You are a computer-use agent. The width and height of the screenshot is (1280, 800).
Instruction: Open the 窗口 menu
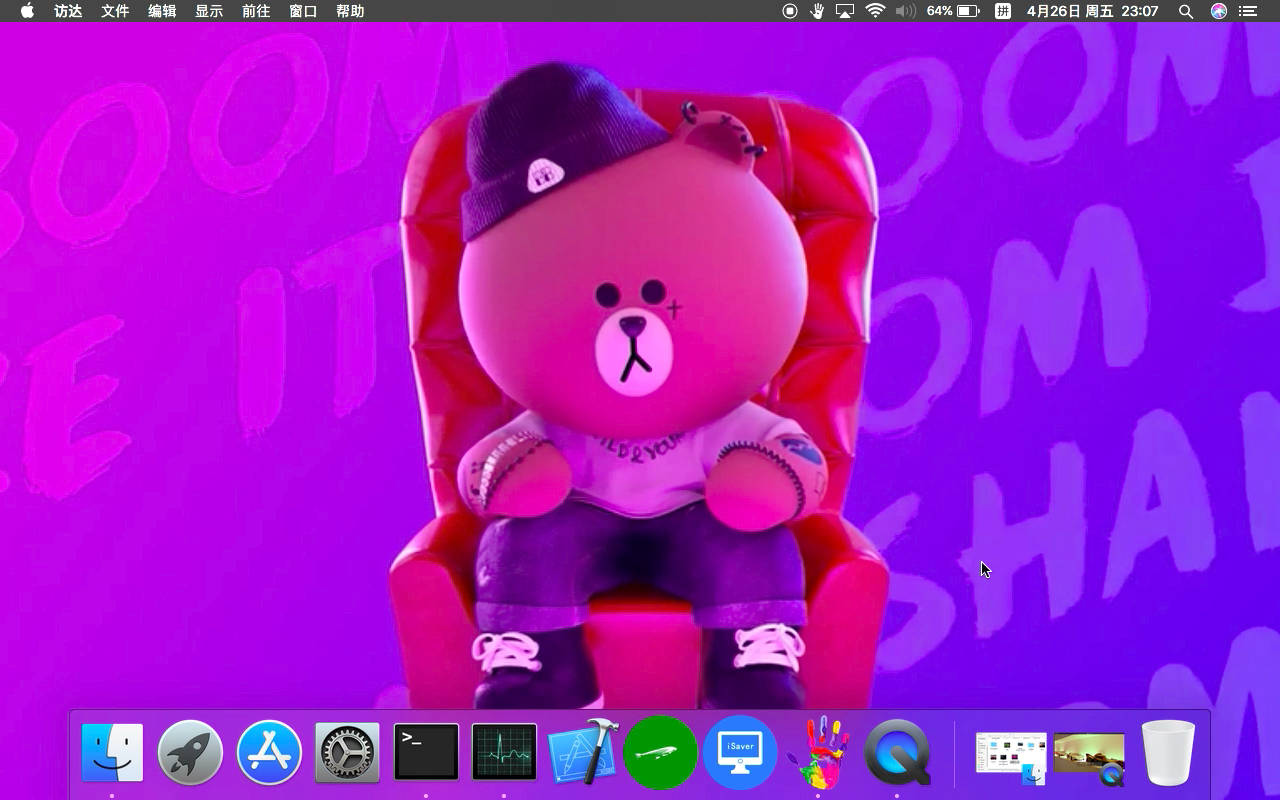click(x=303, y=11)
